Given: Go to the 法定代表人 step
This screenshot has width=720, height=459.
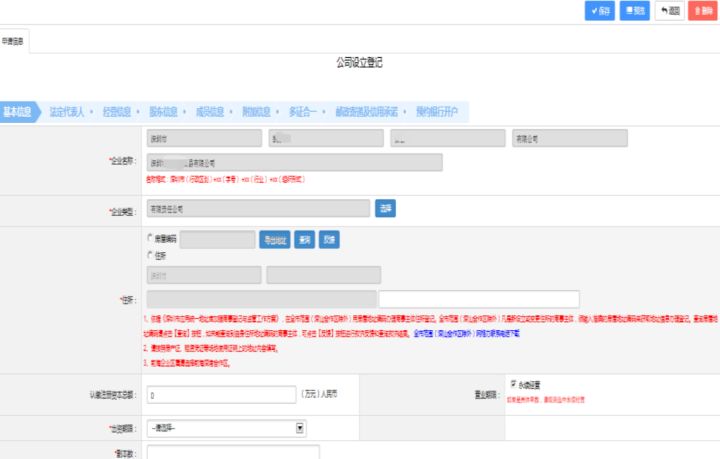Looking at the screenshot, I should click(x=67, y=112).
